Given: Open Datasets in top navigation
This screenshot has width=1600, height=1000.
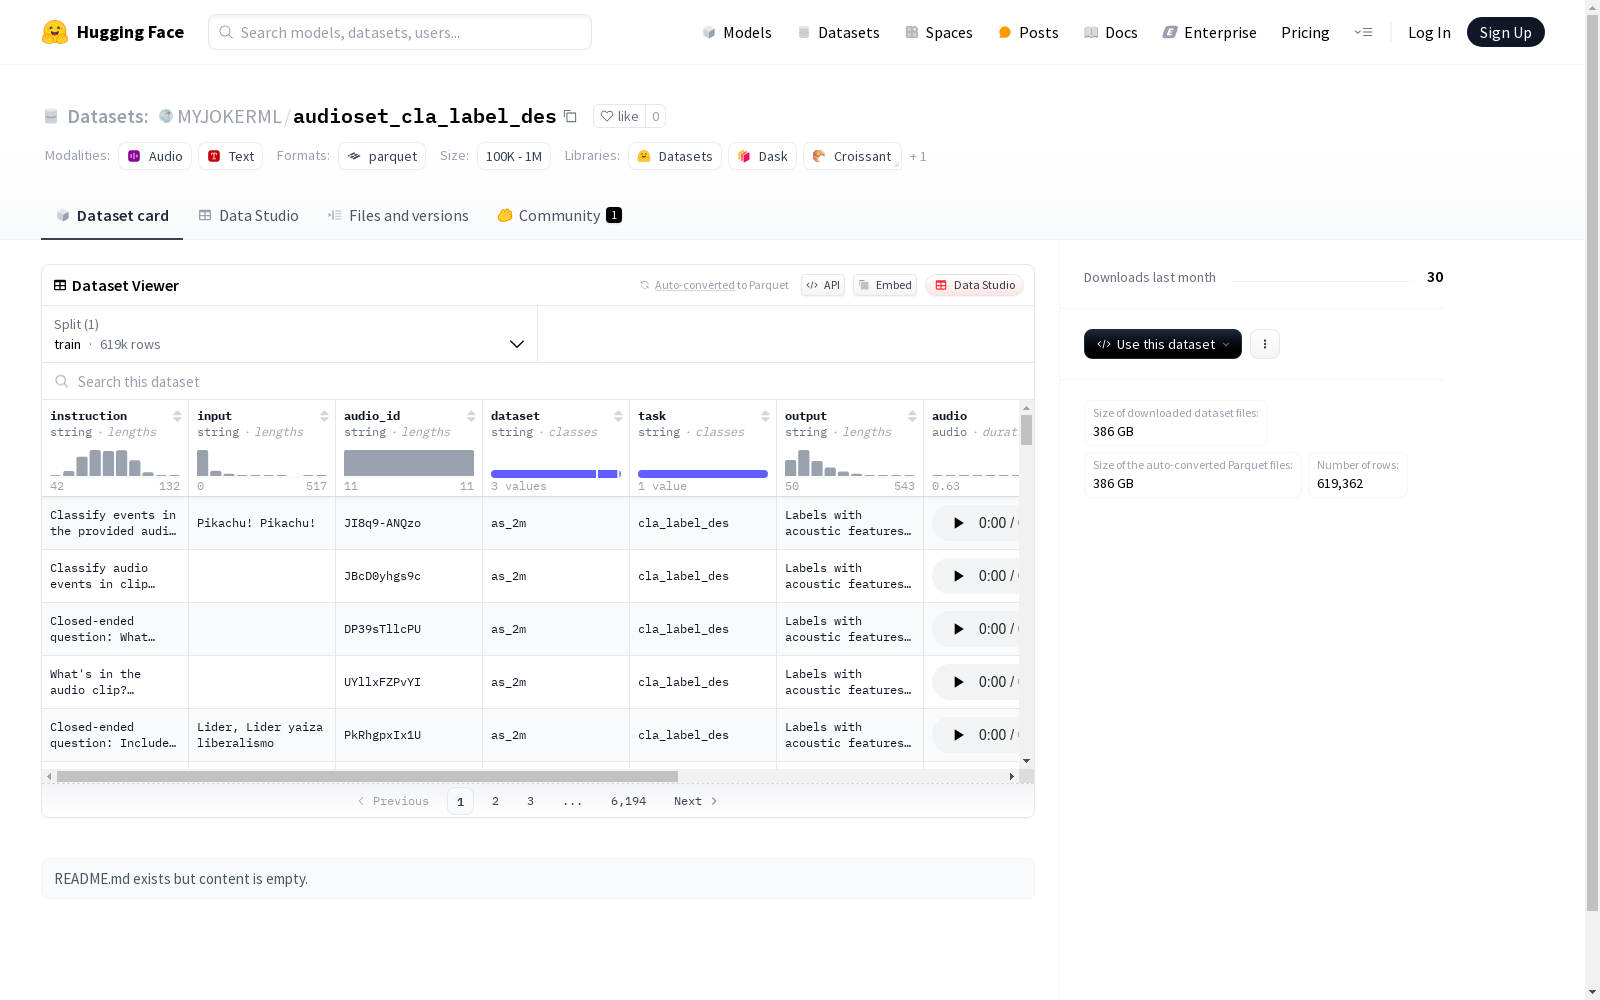Looking at the screenshot, I should point(838,32).
